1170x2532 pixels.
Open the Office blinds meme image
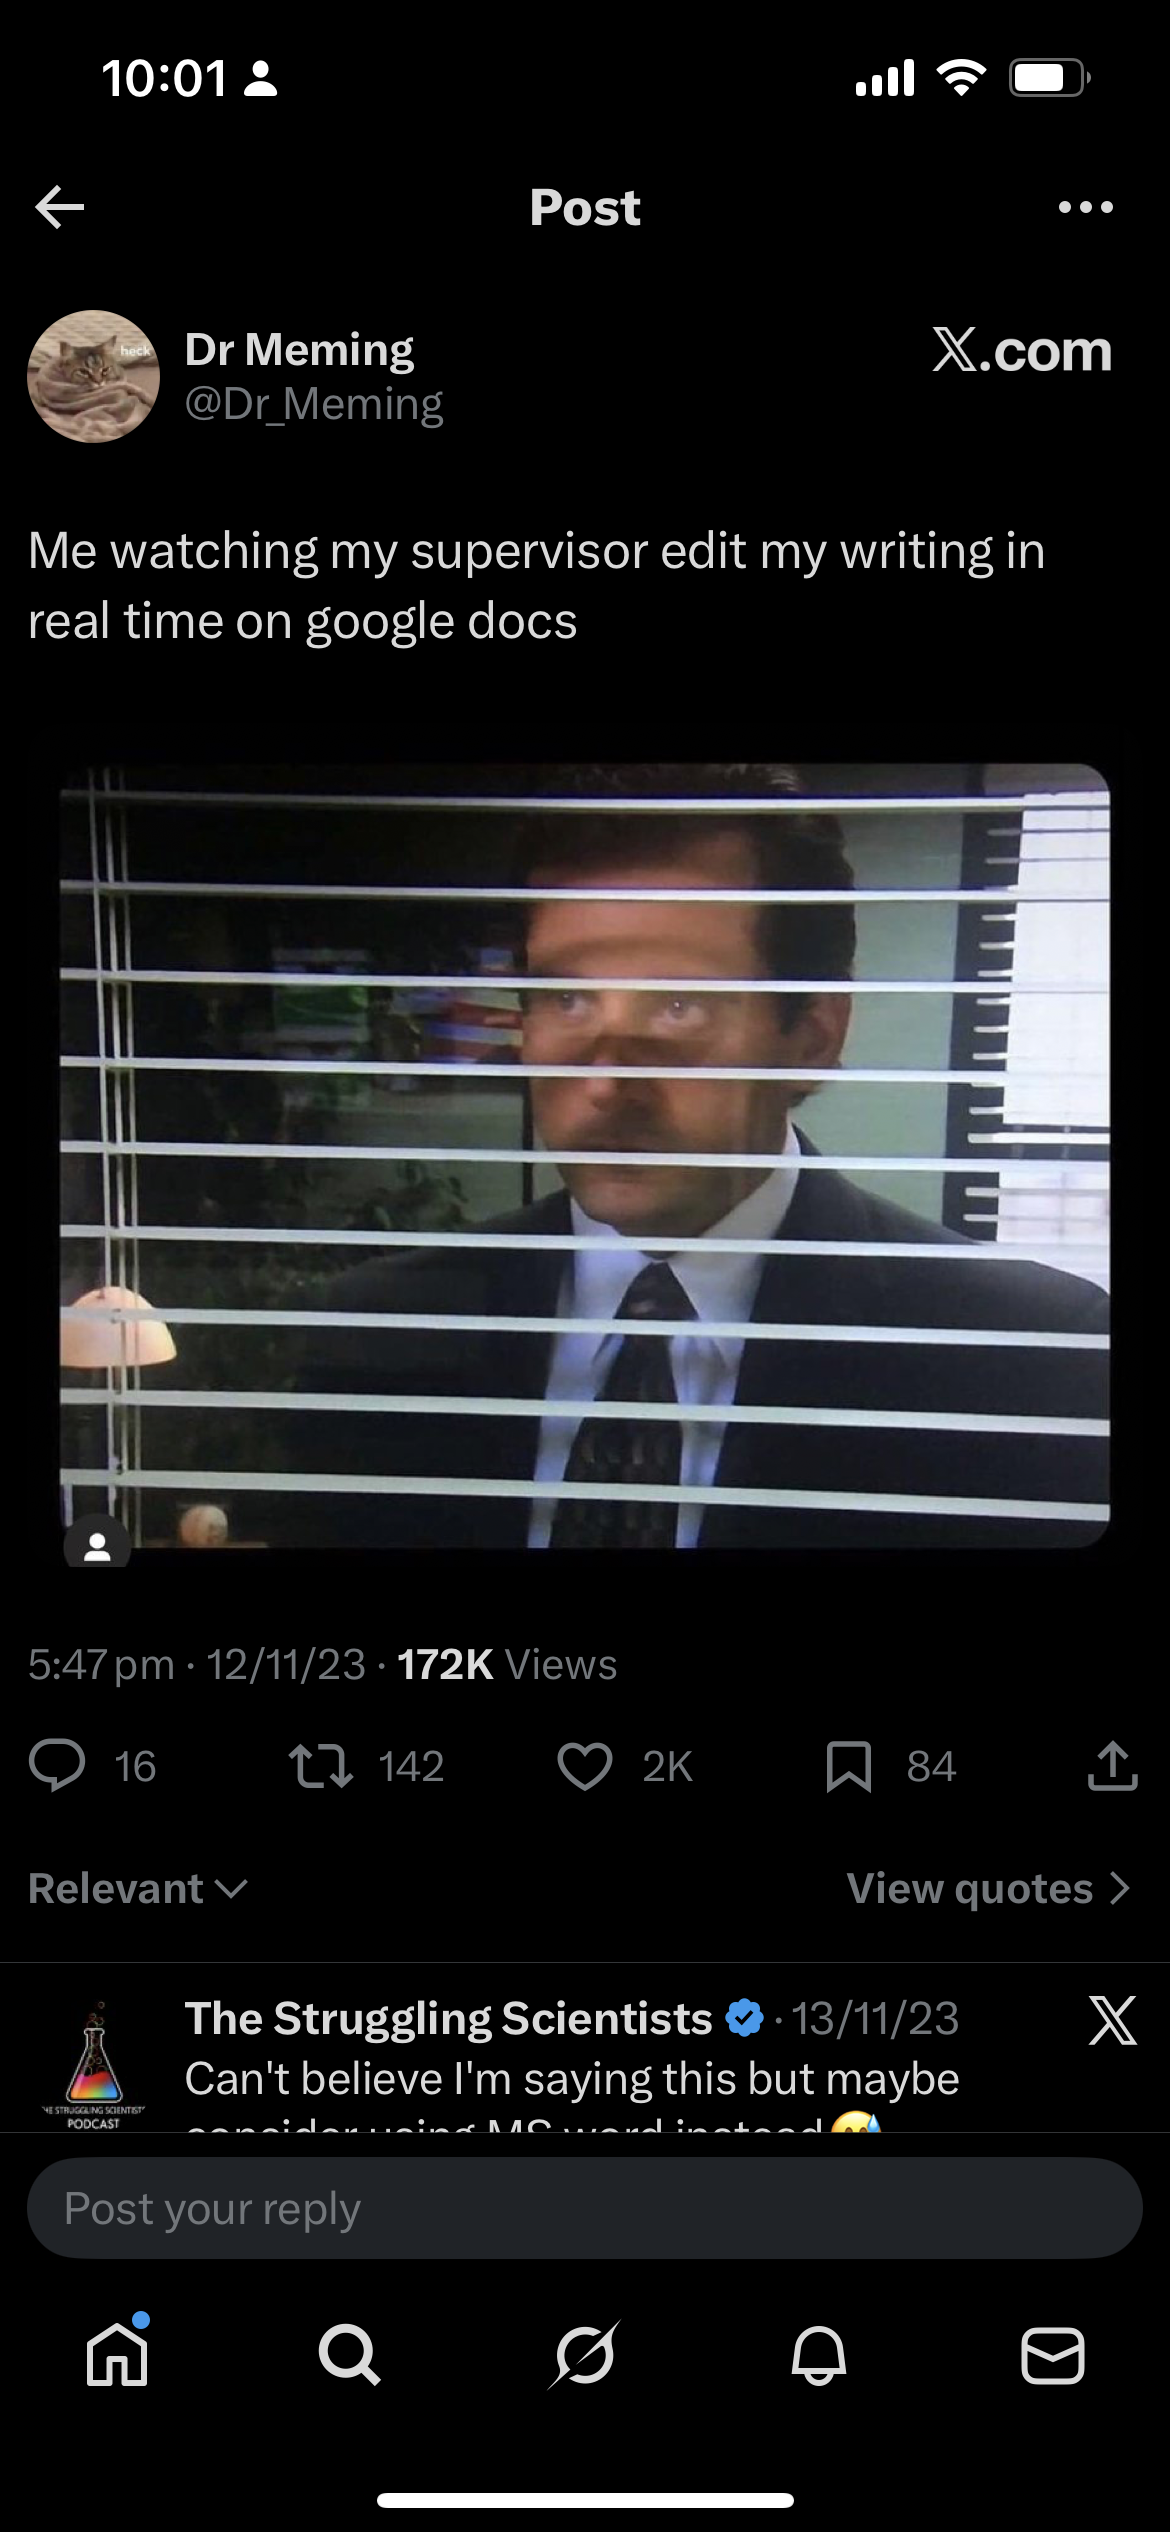tap(585, 1156)
